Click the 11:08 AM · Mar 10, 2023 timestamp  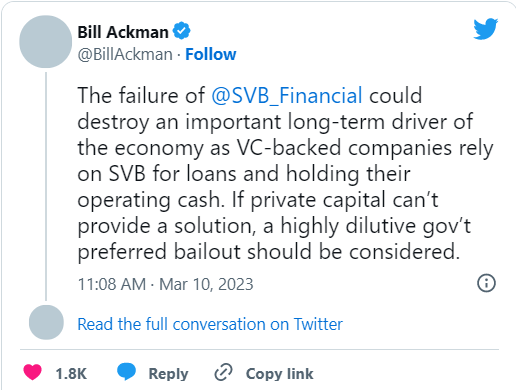tap(165, 284)
